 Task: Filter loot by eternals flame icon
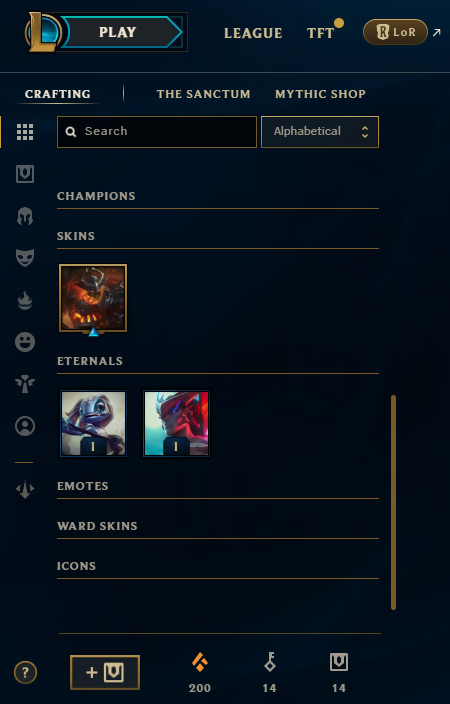(25, 300)
